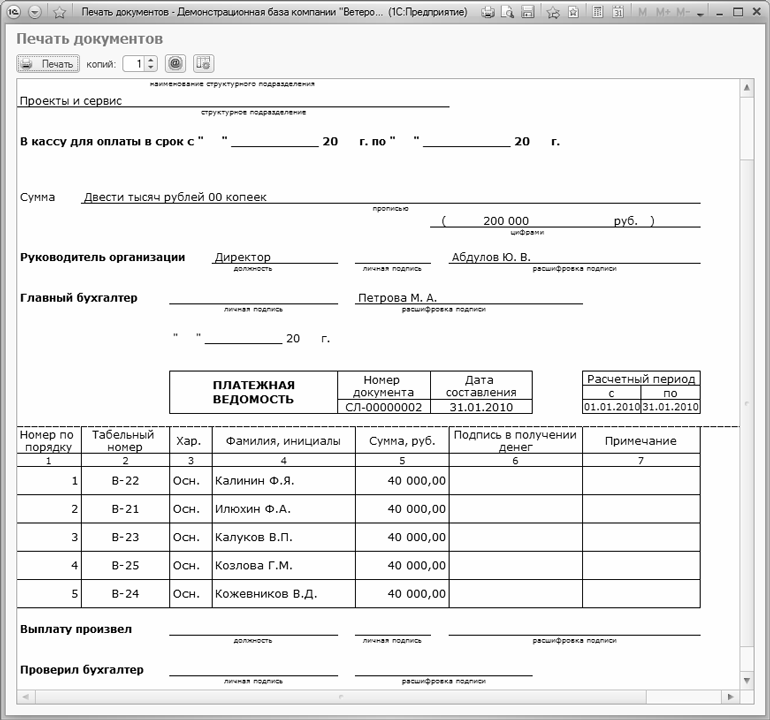Viewport: 770px width, 720px height.
Task: Decrease copies count with down arrow
Action: (x=151, y=68)
